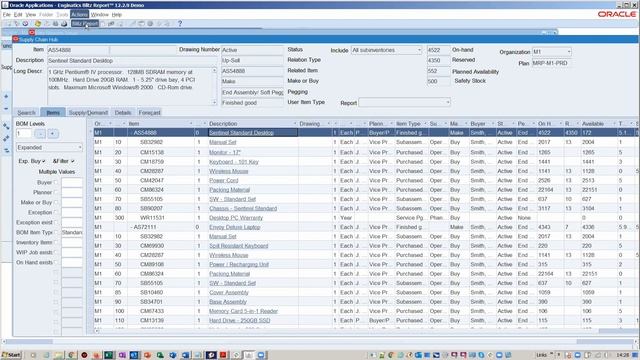
Task: Switch to the Search tab
Action: point(27,113)
